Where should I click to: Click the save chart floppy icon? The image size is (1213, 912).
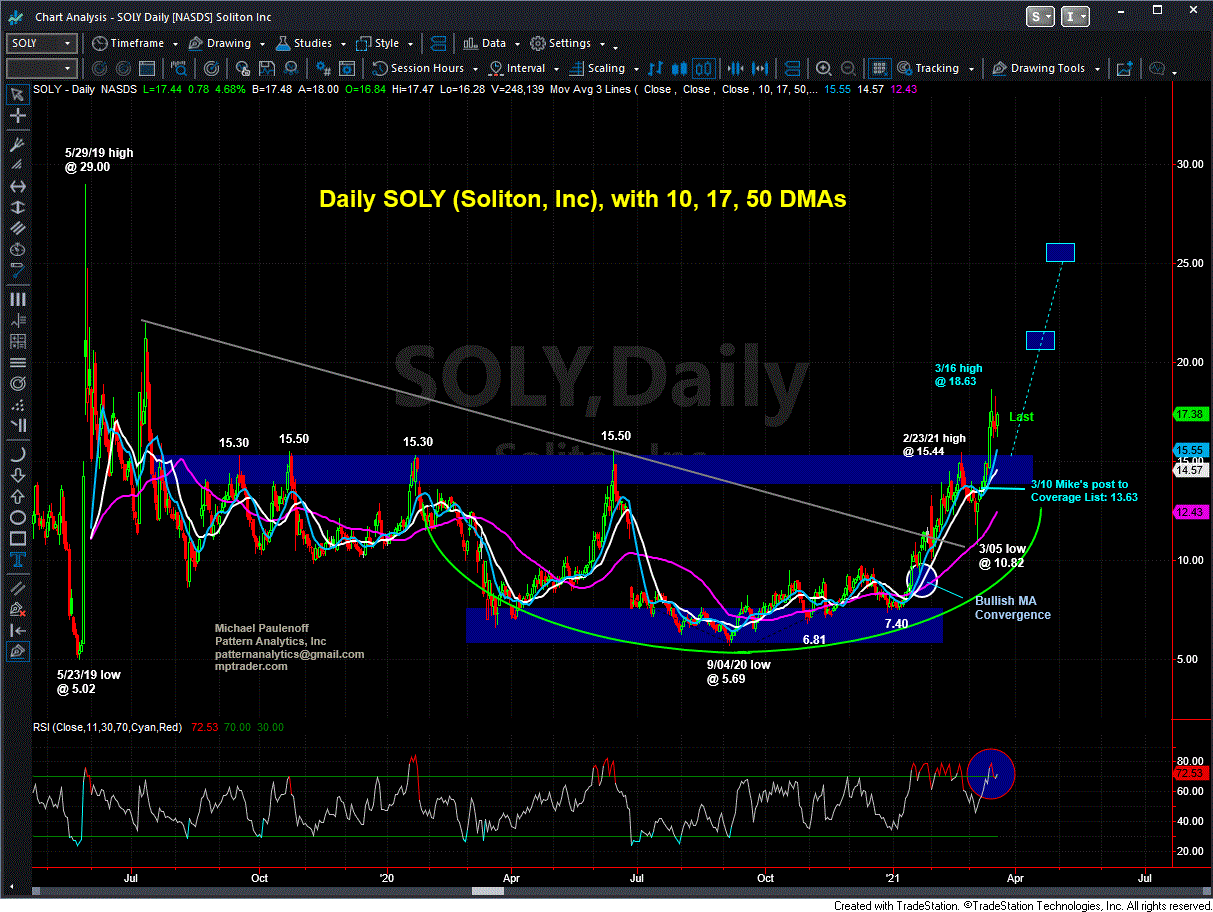(x=266, y=68)
